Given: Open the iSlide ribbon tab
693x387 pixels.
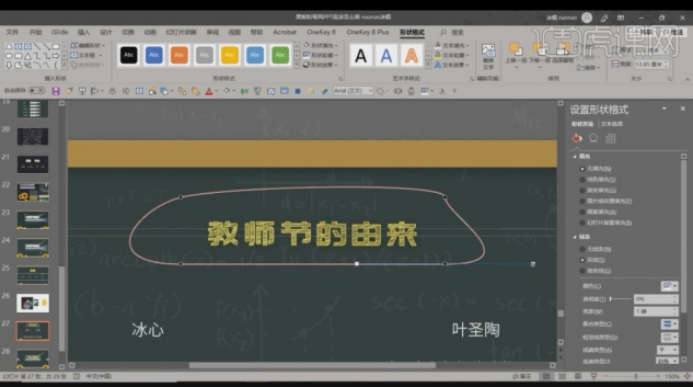Looking at the screenshot, I should pos(60,32).
